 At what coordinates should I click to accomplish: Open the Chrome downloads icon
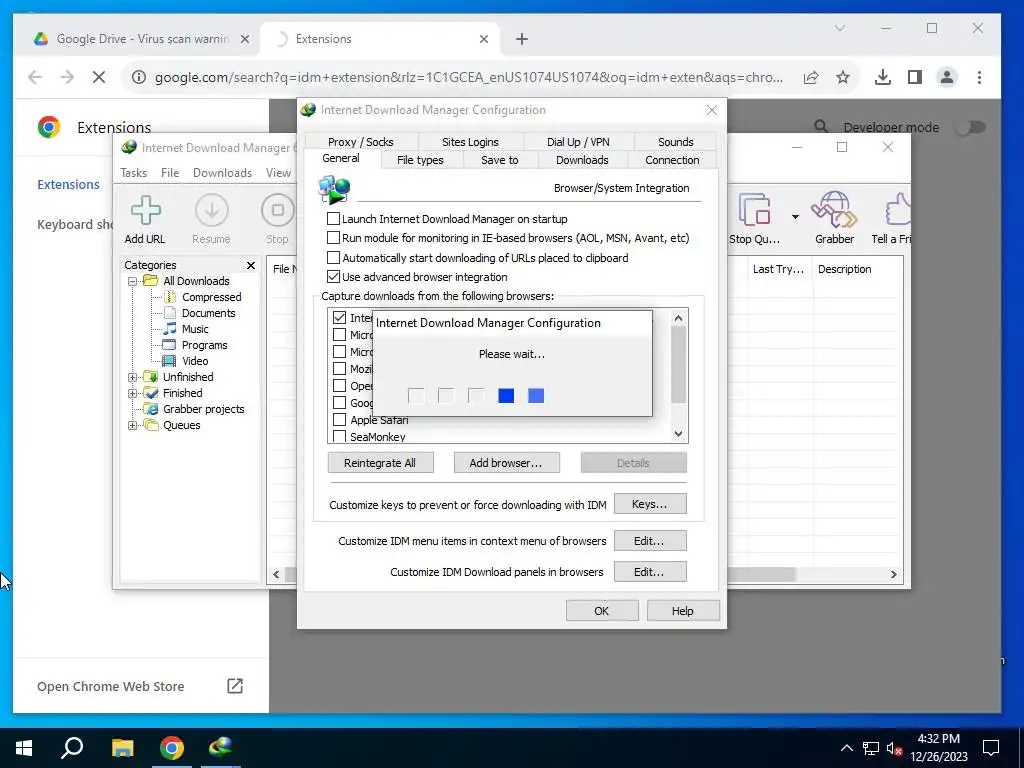pos(883,77)
